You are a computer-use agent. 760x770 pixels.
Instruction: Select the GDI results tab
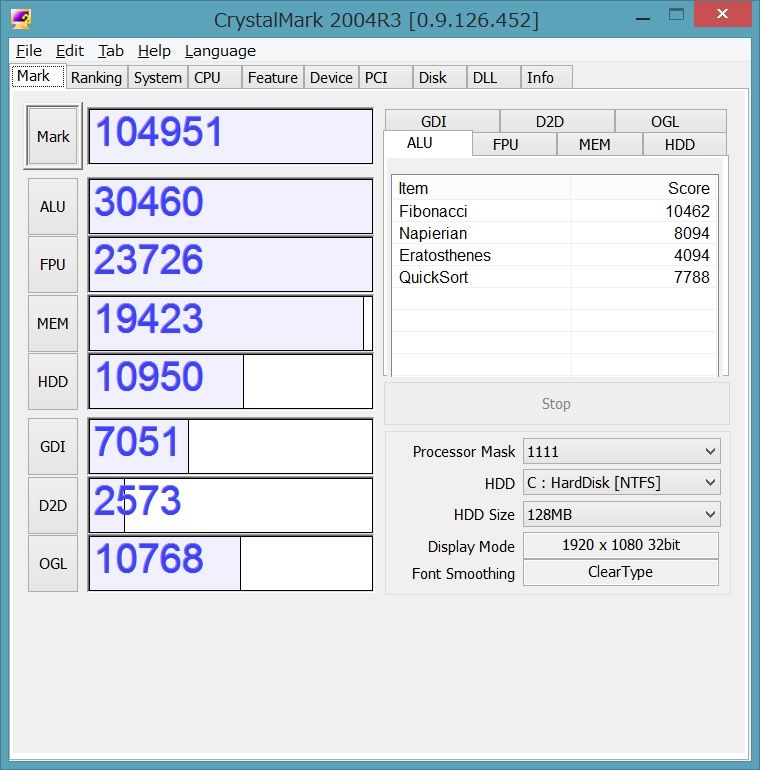pyautogui.click(x=442, y=121)
